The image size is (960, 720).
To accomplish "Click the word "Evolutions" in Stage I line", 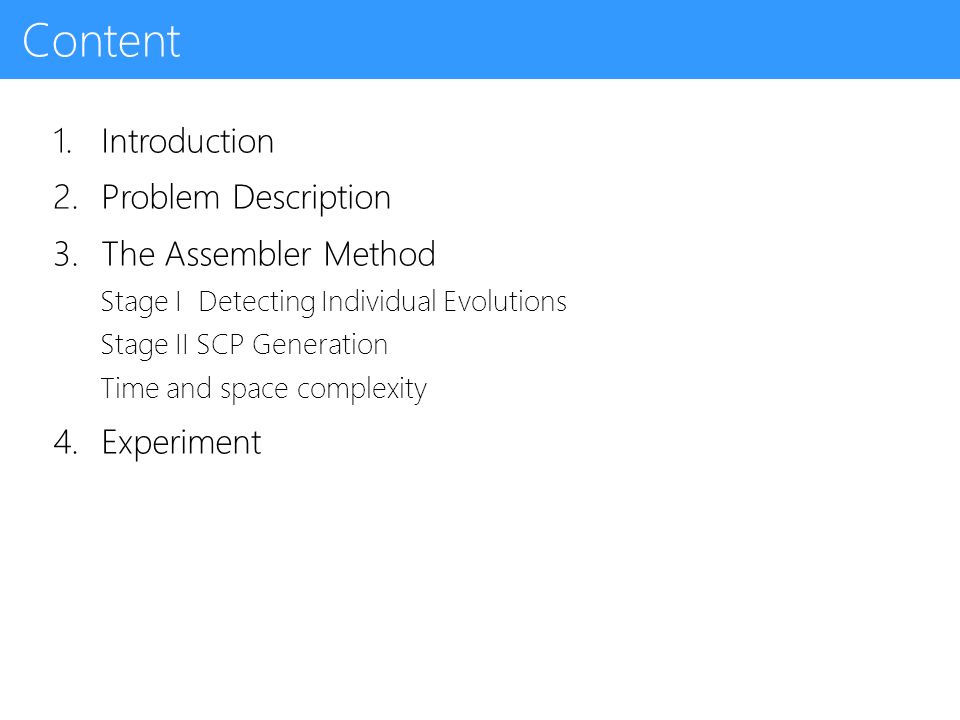I will coord(505,301).
